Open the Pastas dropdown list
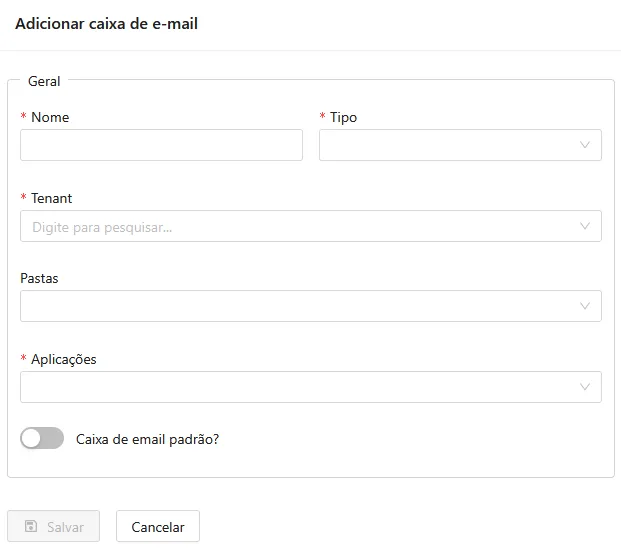 (x=311, y=306)
